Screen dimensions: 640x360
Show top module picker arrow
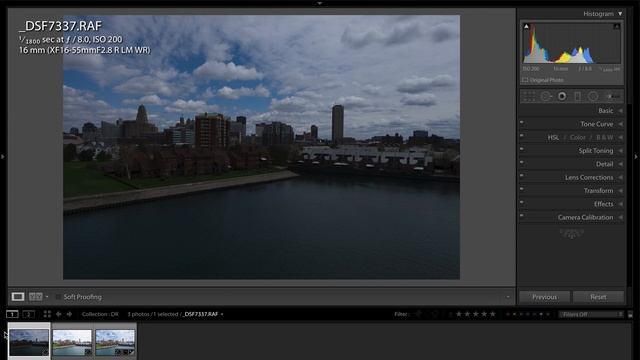coord(320,3)
